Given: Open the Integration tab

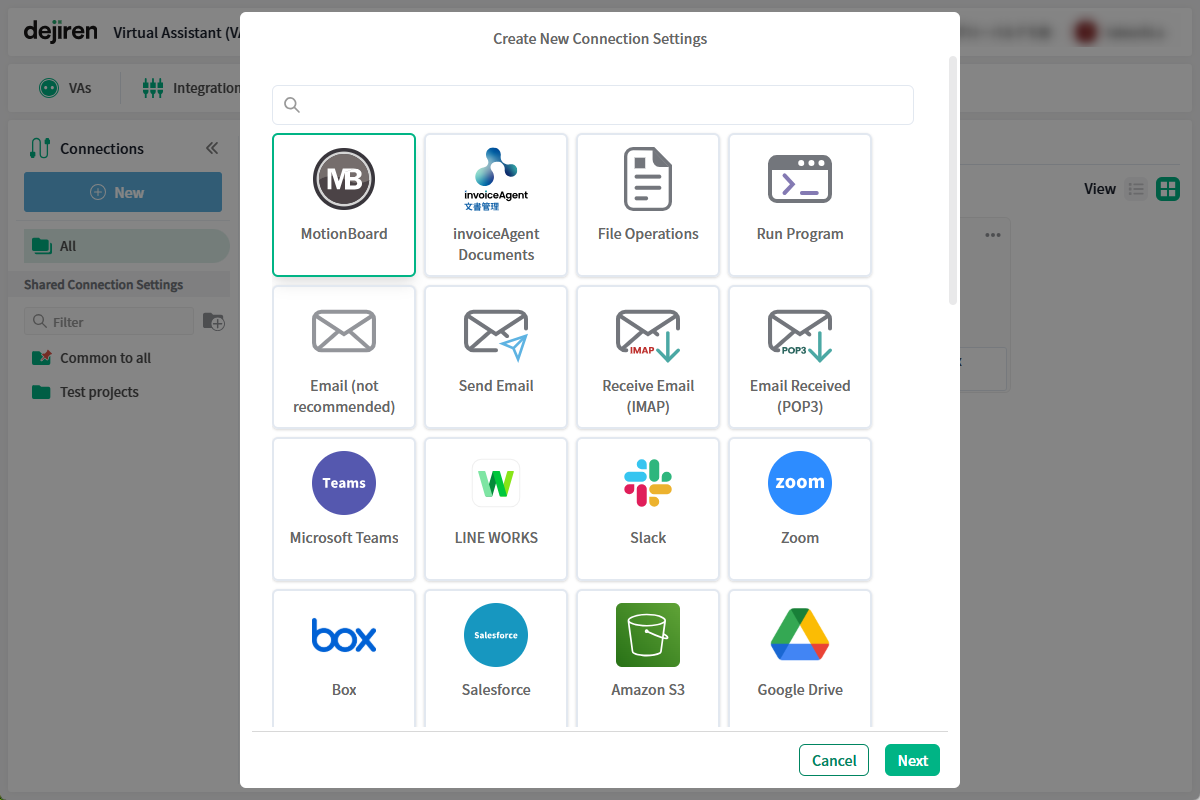Looking at the screenshot, I should click(190, 88).
